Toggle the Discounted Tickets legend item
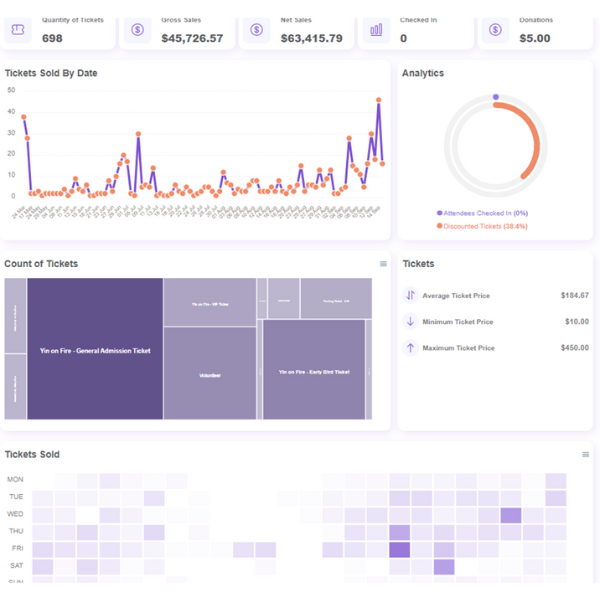The image size is (600, 600). 482,226
